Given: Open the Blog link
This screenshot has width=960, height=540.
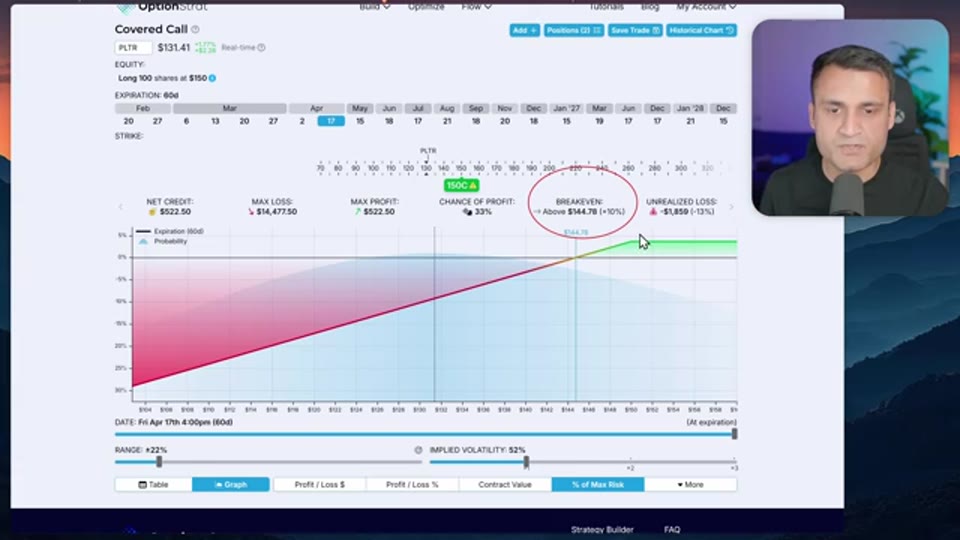Looking at the screenshot, I should (x=650, y=7).
